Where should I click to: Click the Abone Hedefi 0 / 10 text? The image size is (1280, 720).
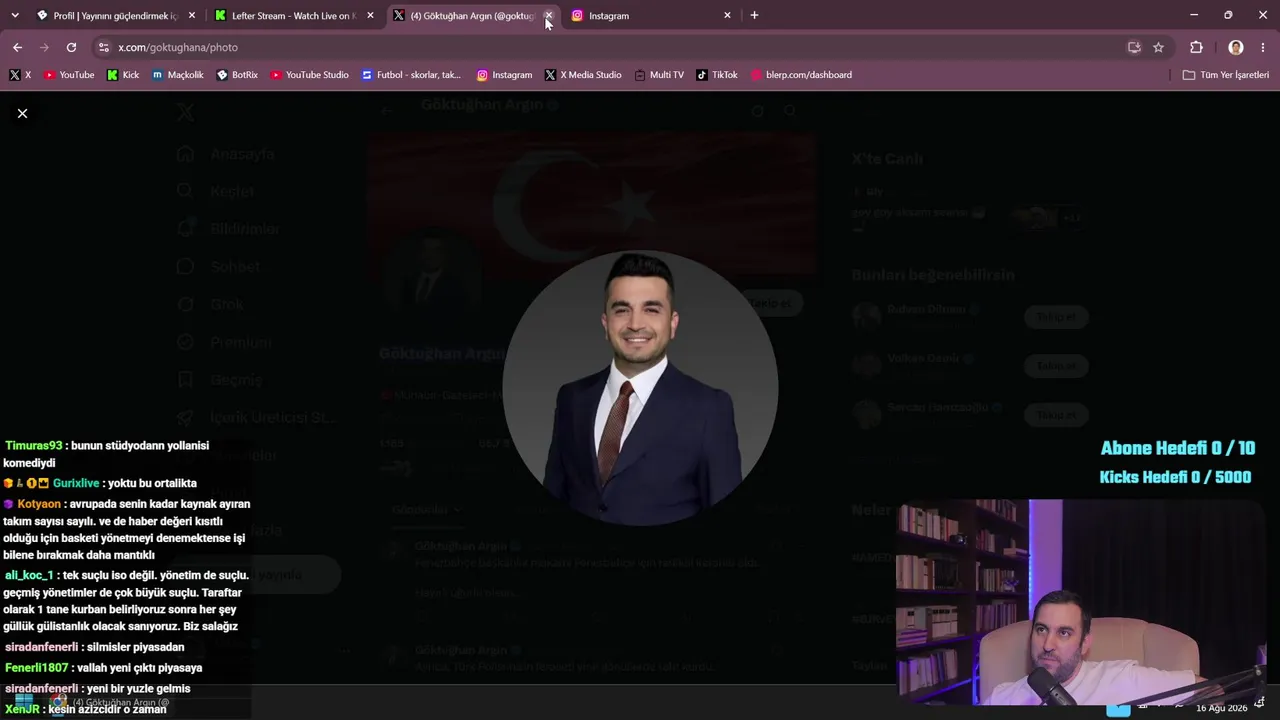(1178, 448)
